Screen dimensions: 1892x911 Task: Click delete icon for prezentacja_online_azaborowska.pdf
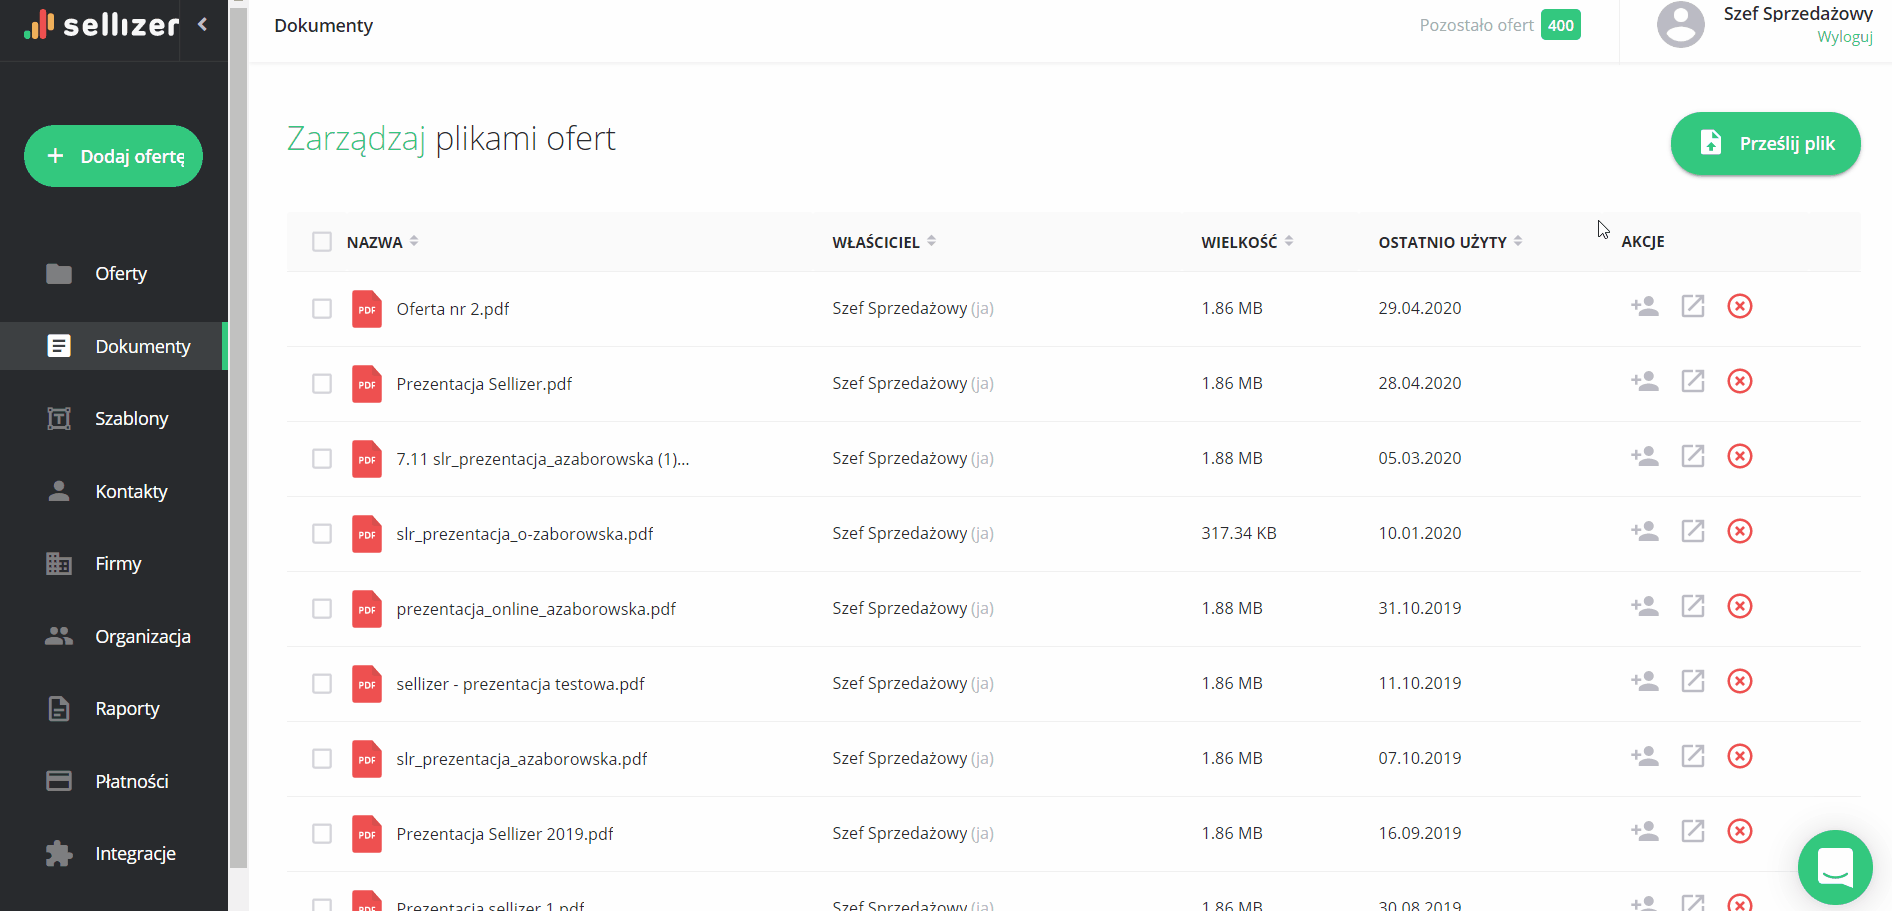pos(1739,607)
